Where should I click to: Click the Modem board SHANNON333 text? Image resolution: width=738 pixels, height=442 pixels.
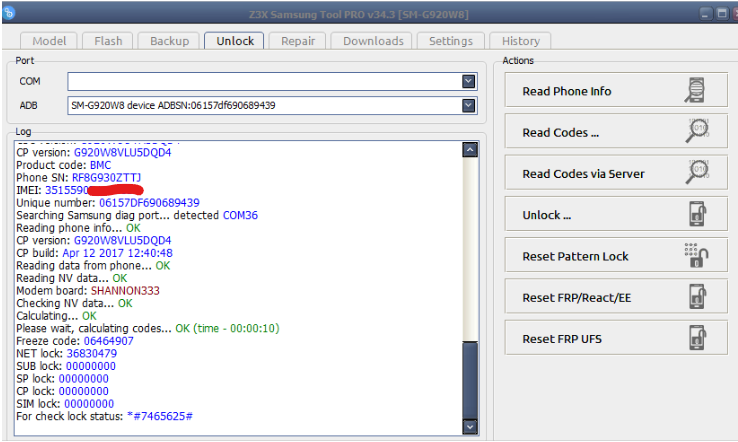pos(125,290)
